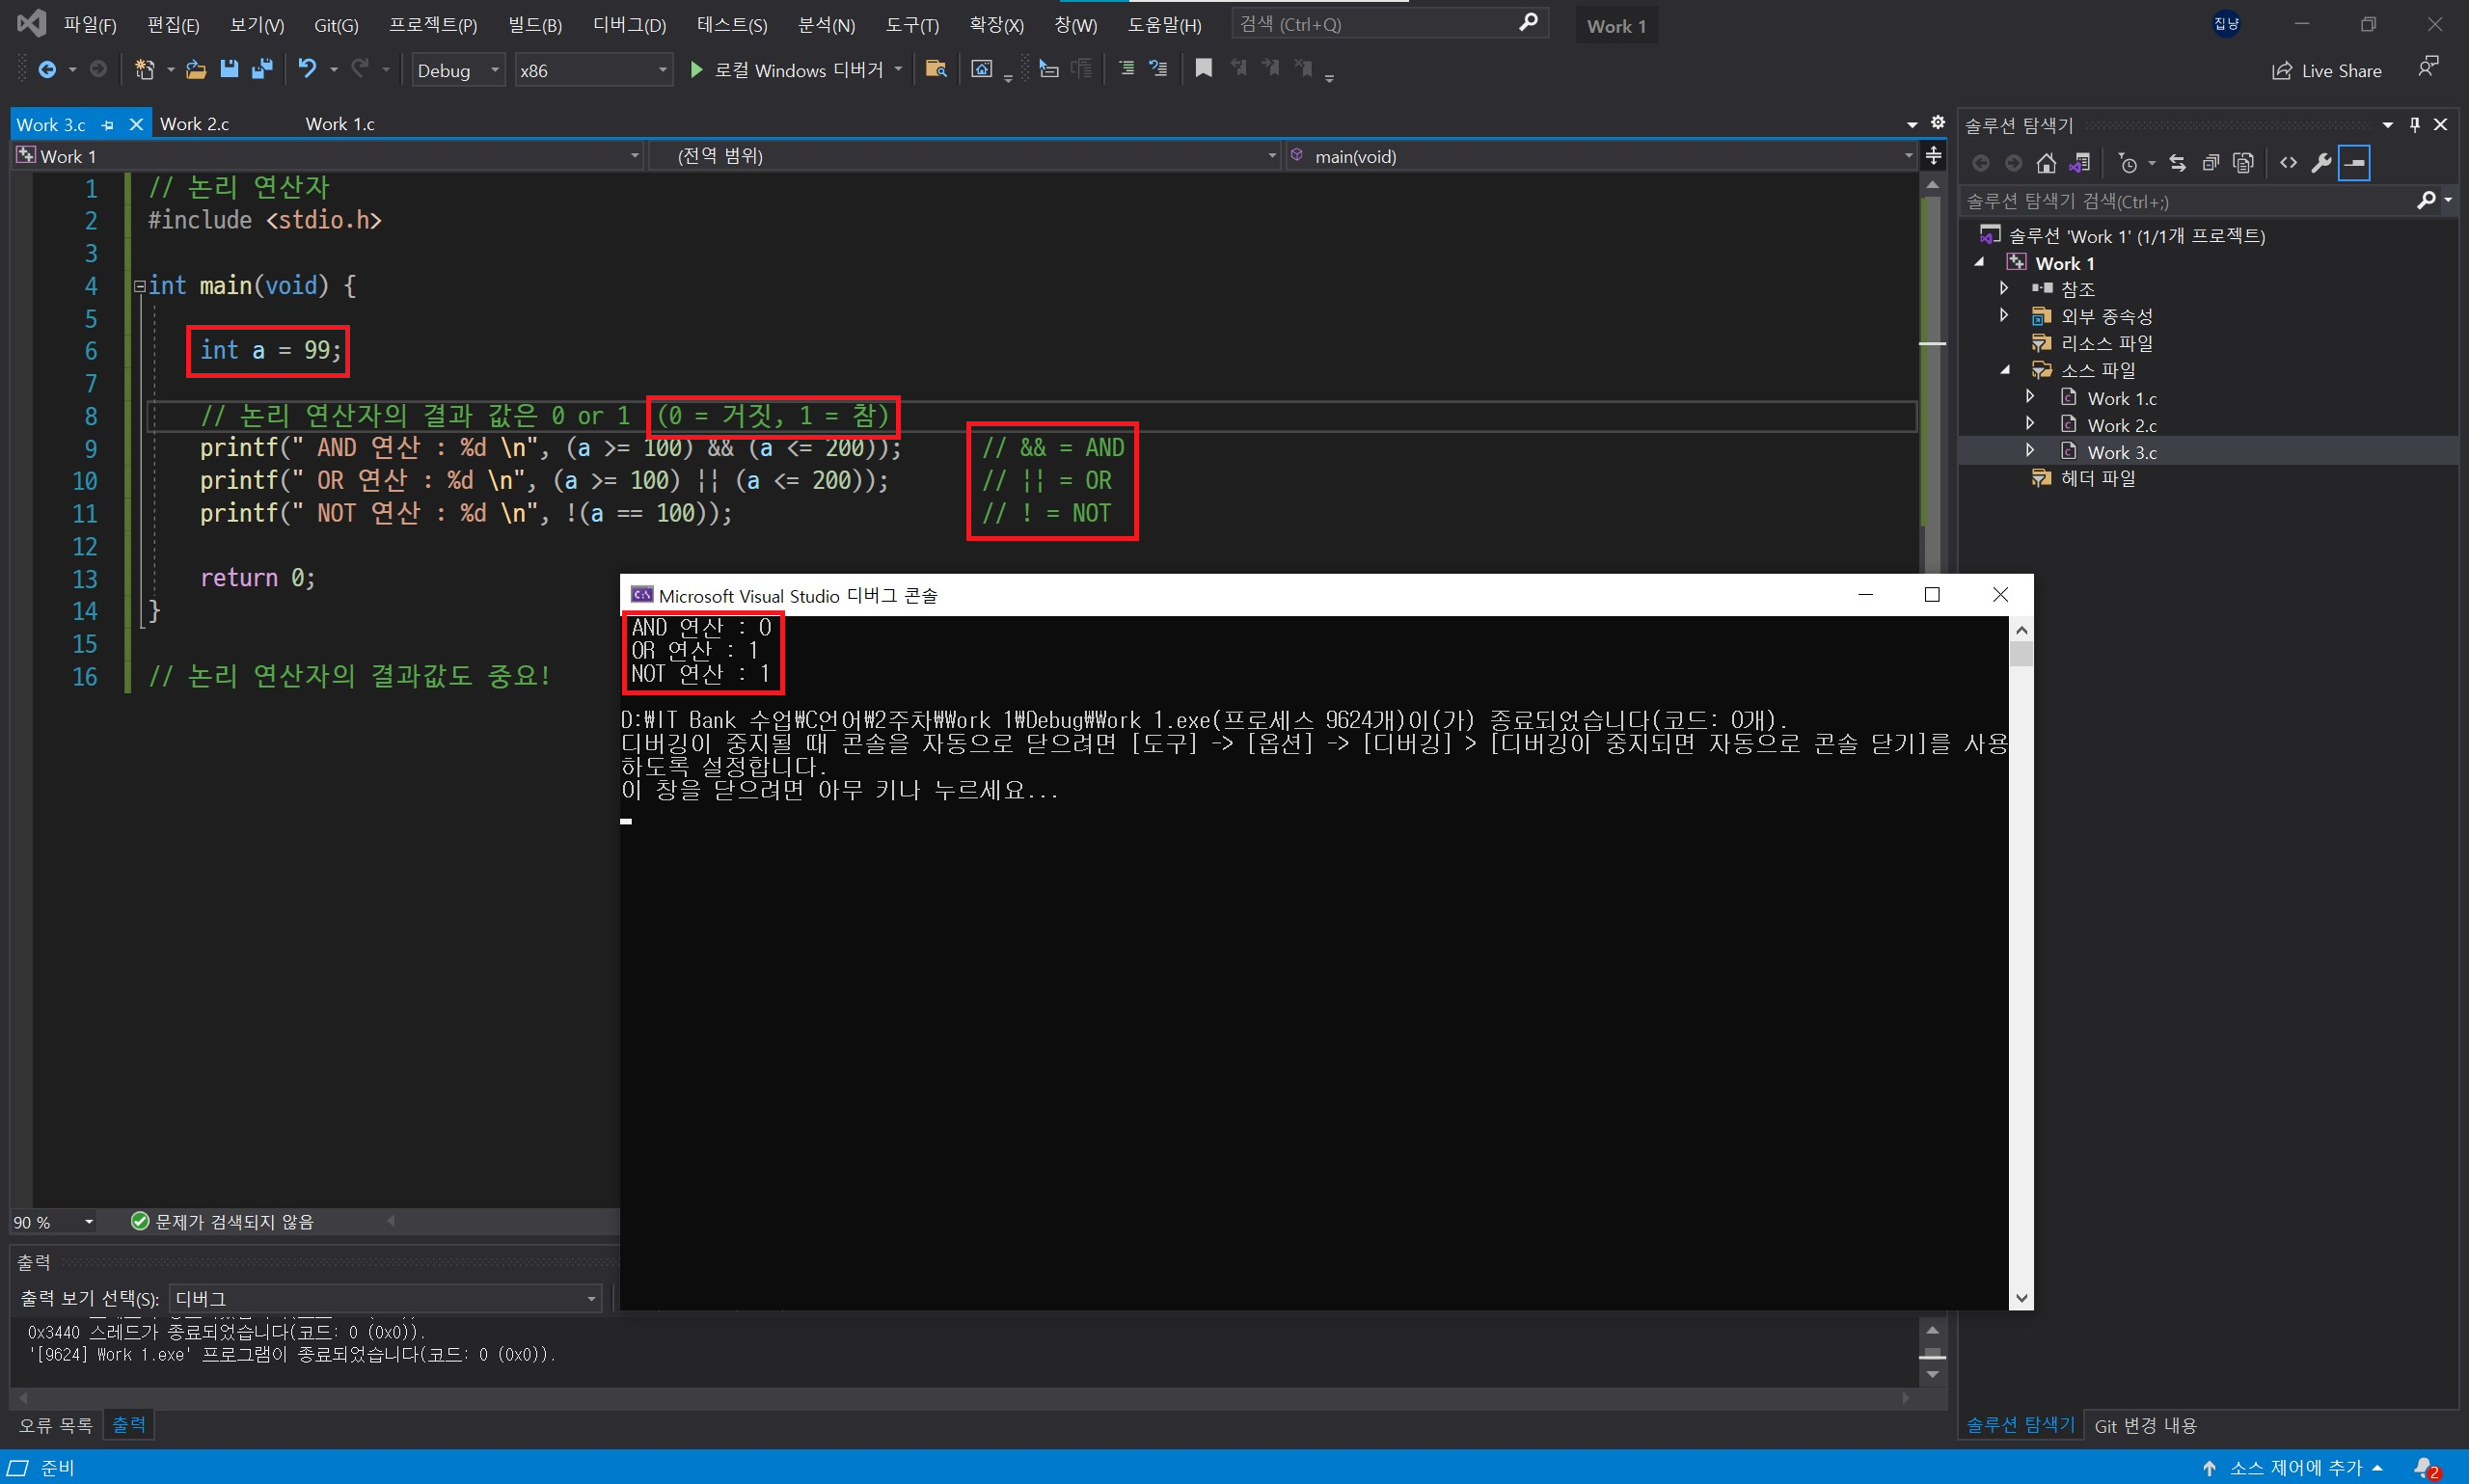
Task: Click the bookmark toggle icon in toolbar
Action: 1203,69
